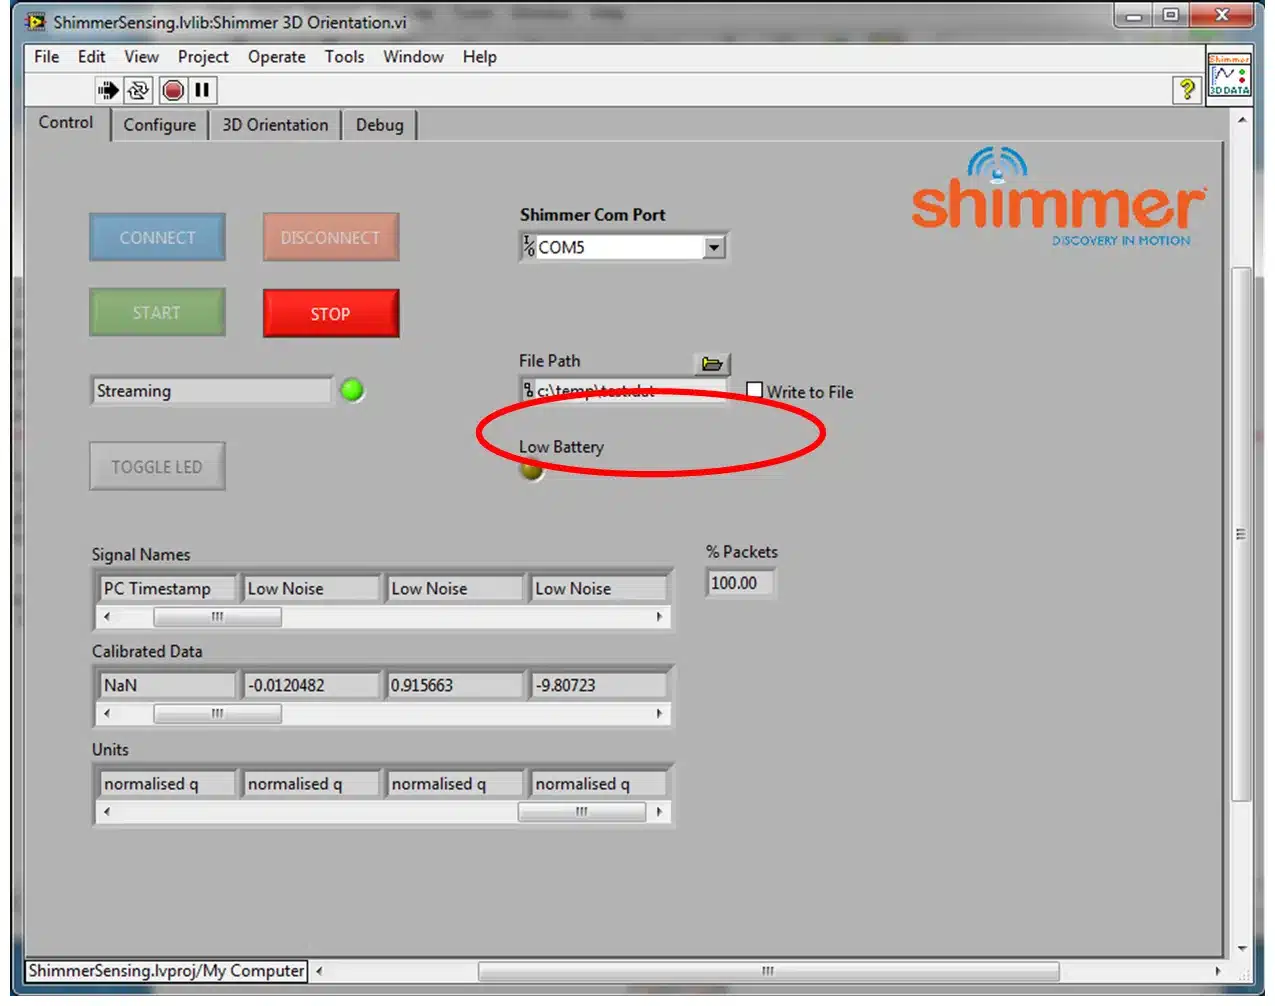Viewport: 1275px width, 1006px height.
Task: Click the Abort Execution stop icon
Action: (x=173, y=91)
